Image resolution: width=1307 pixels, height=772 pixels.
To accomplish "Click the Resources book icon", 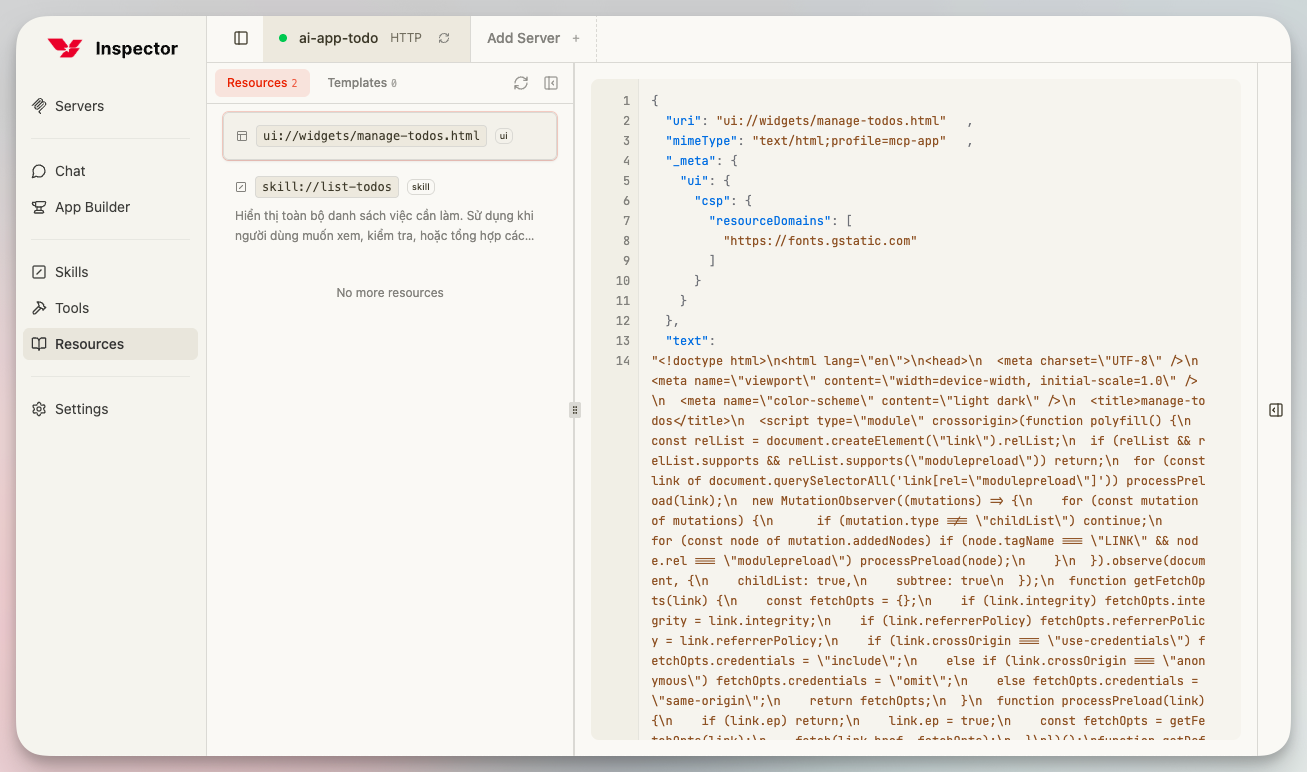I will [39, 344].
